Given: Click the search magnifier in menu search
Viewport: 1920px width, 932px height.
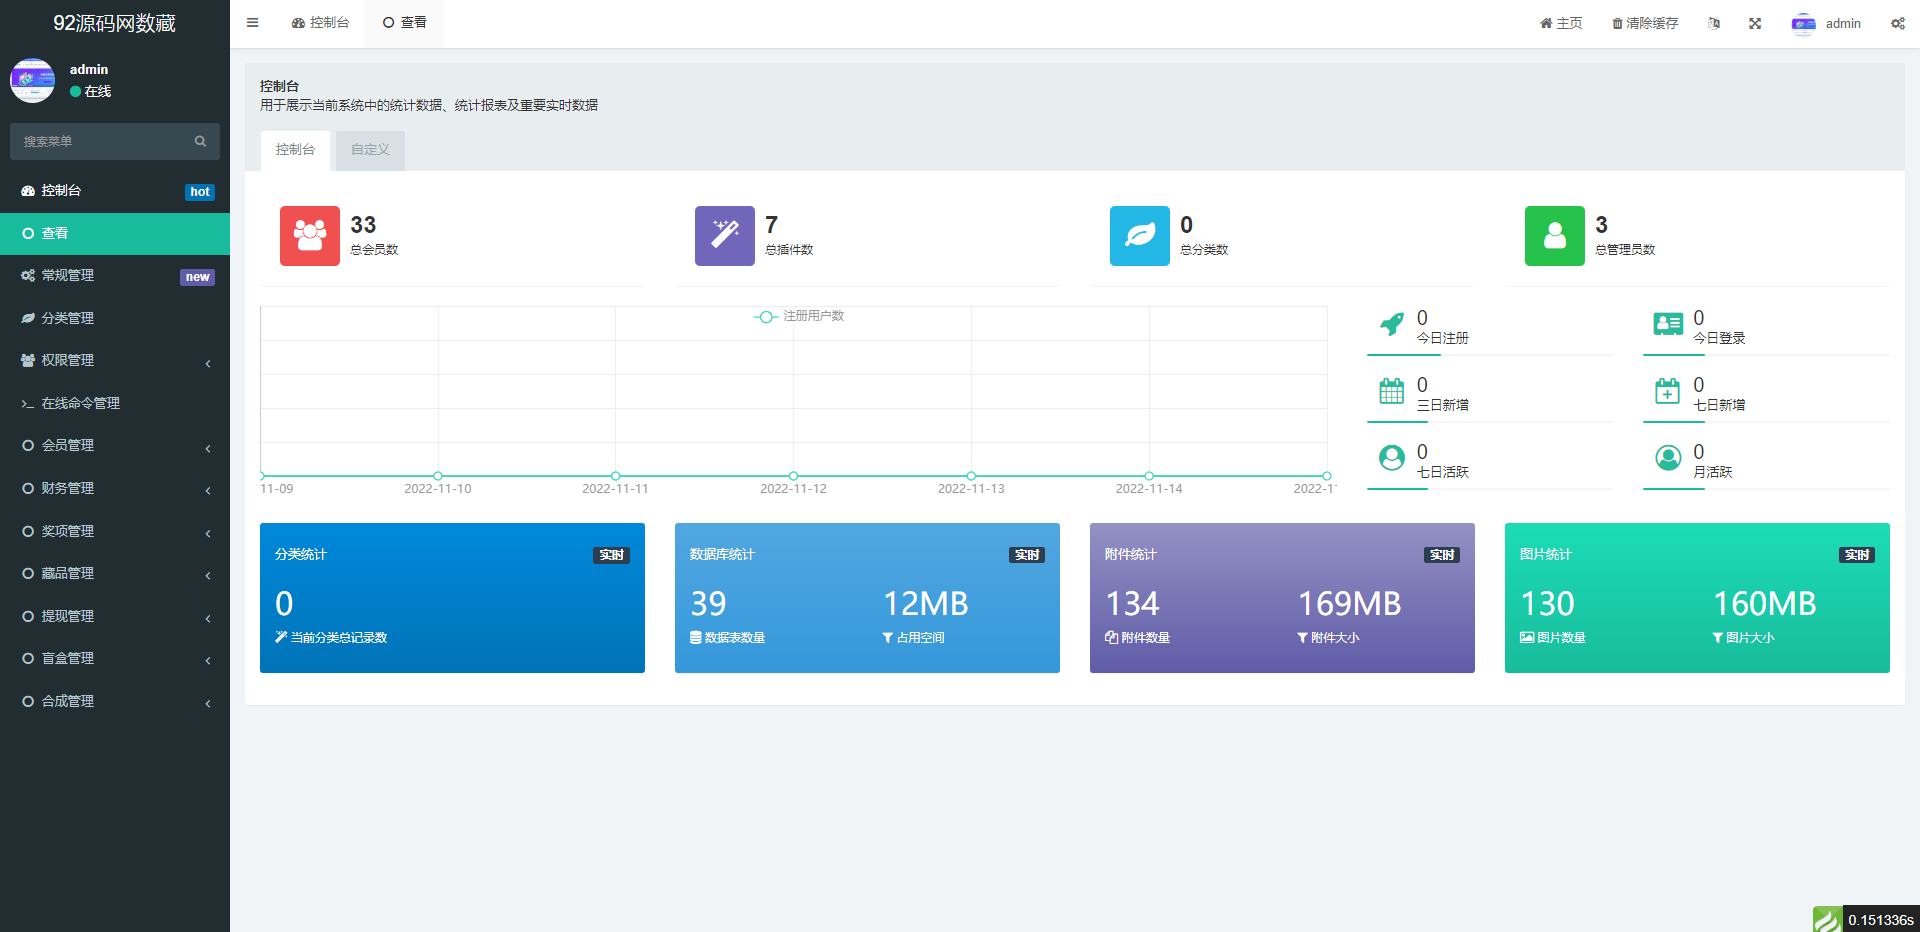Looking at the screenshot, I should click(x=200, y=142).
